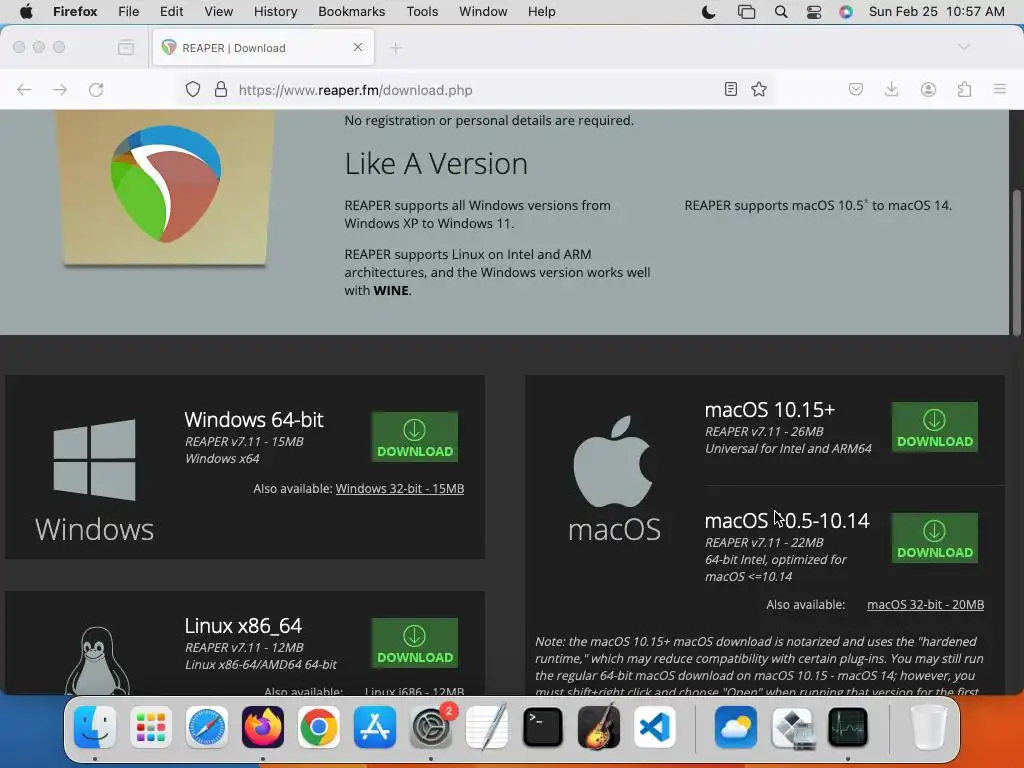Expand the list all tabs dropdown

(x=964, y=47)
